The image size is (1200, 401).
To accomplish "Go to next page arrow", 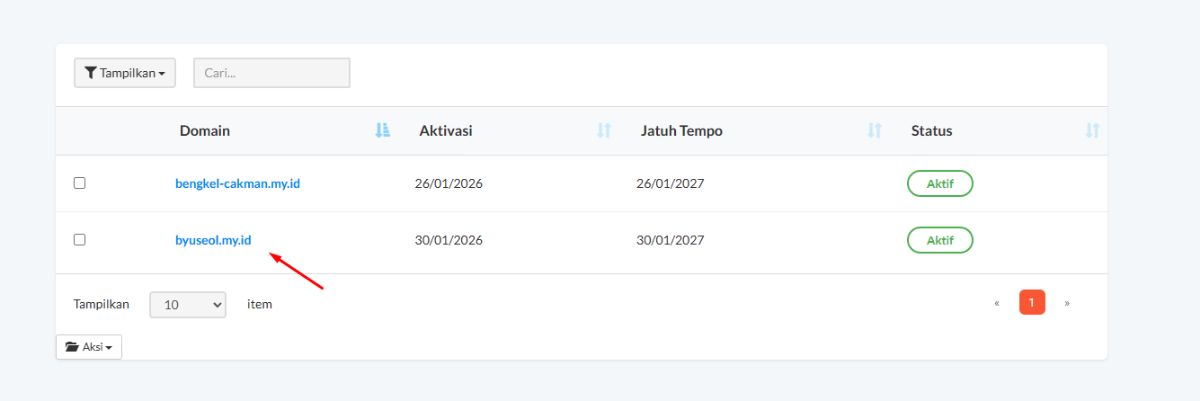I will [x=1067, y=303].
